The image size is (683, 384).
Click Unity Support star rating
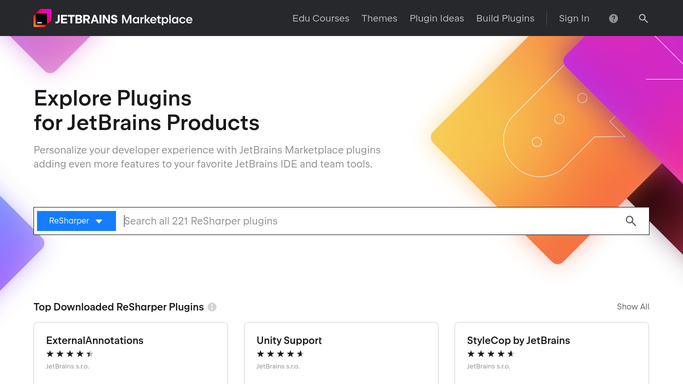(x=280, y=354)
